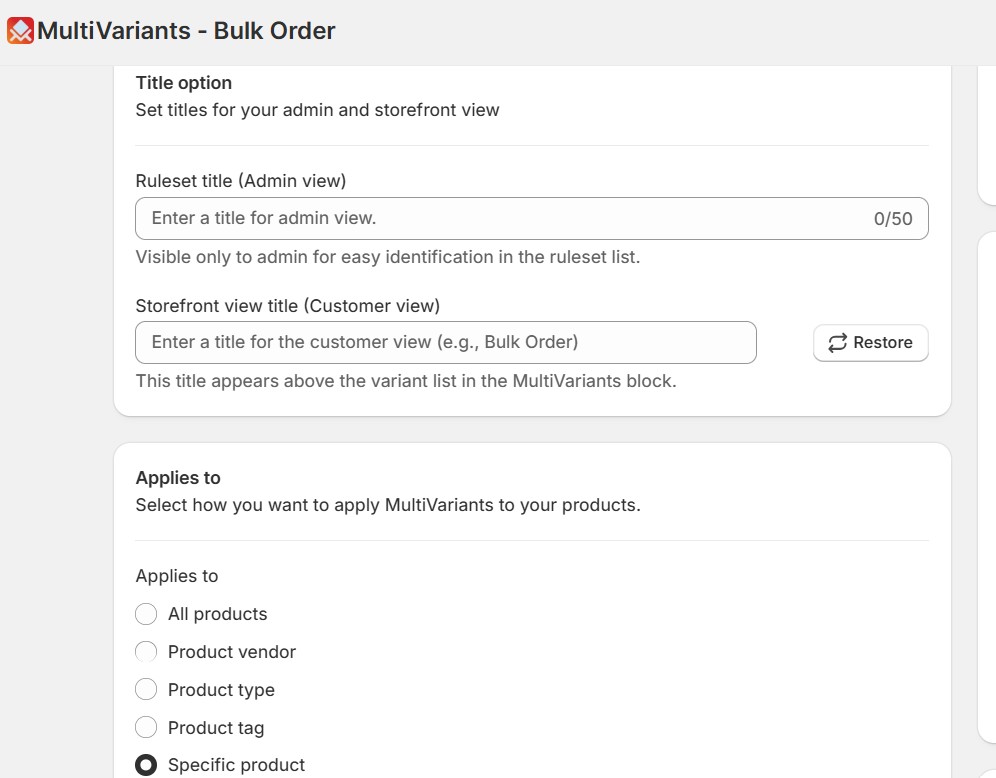Click the MultiVariants app logo icon
Image resolution: width=996 pixels, height=778 pixels.
[x=20, y=31]
